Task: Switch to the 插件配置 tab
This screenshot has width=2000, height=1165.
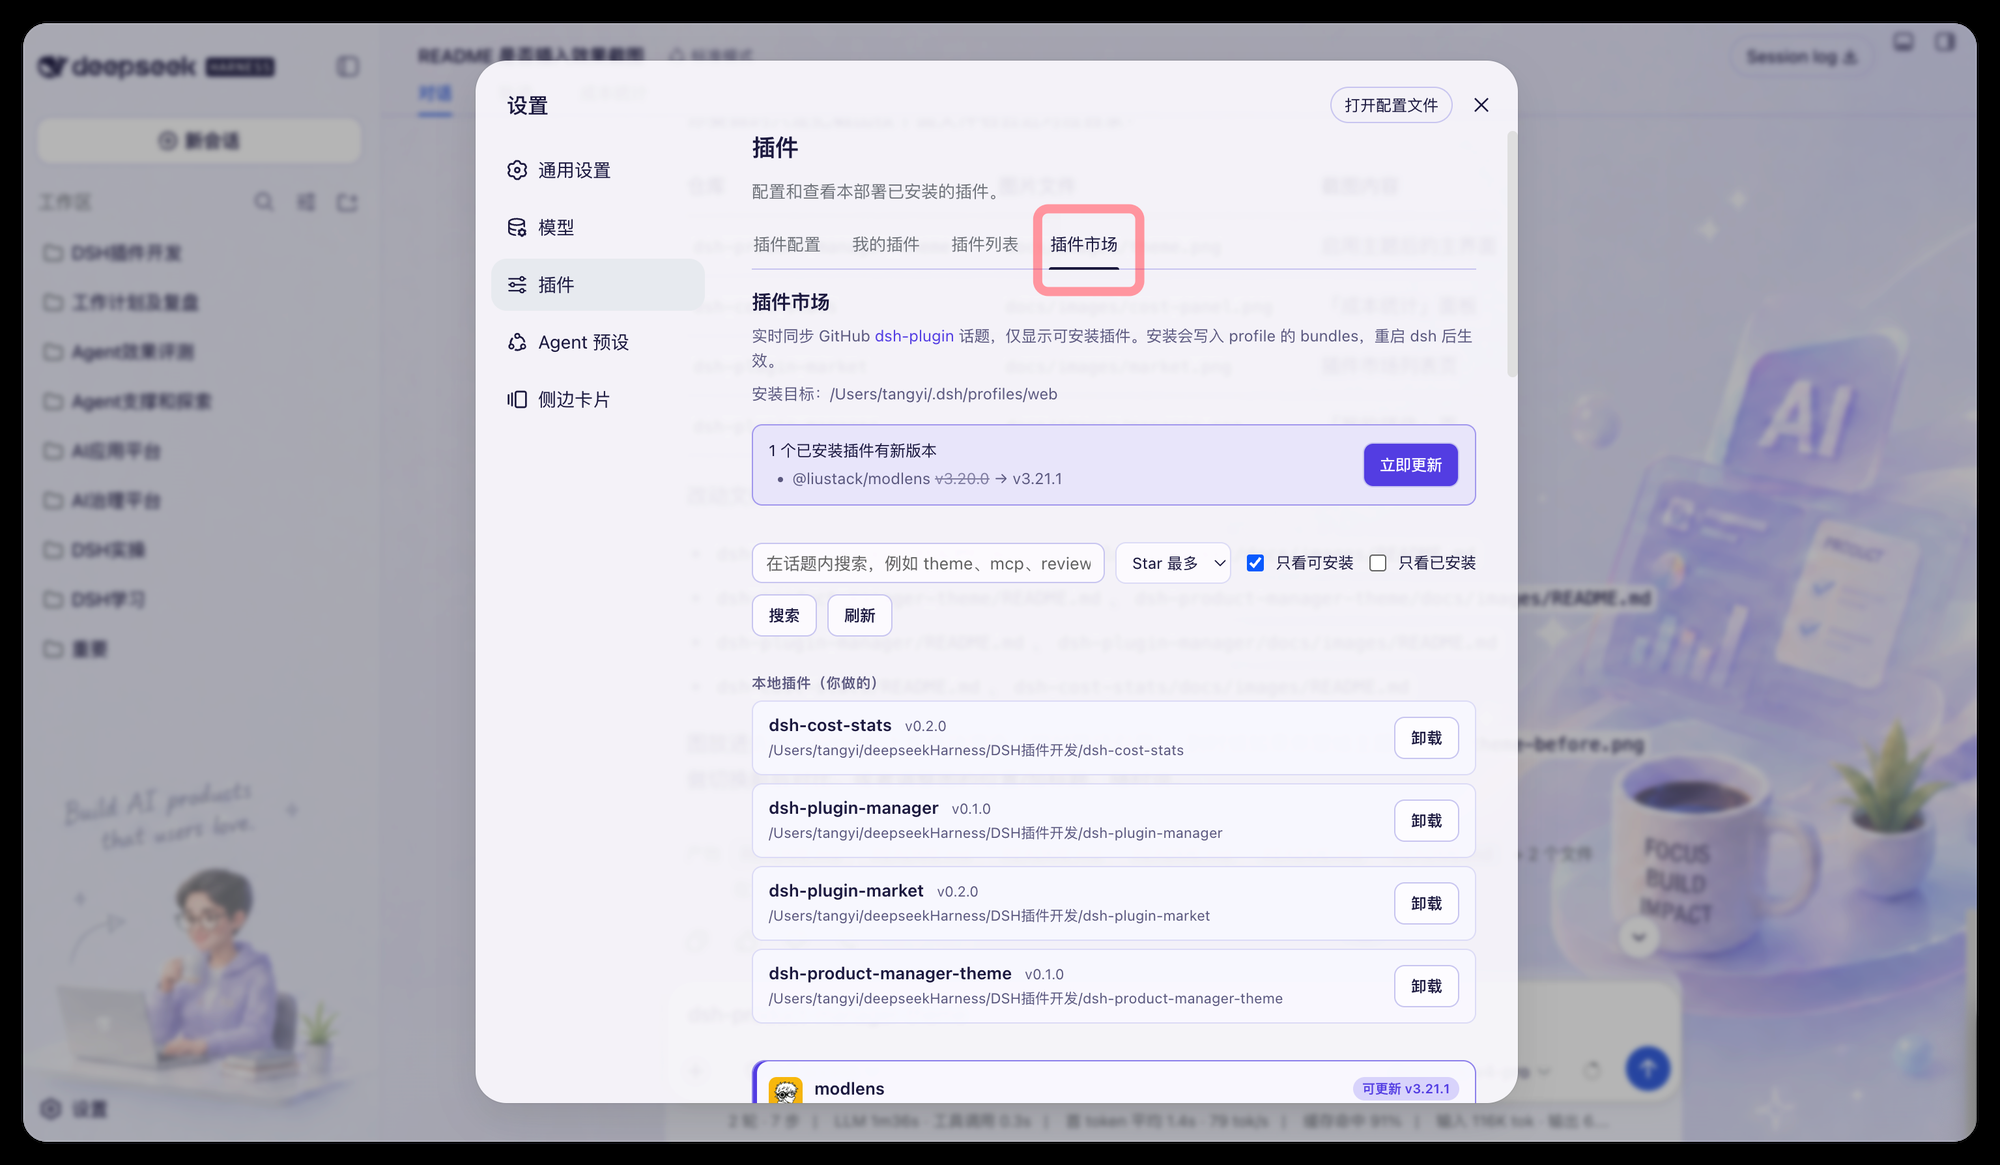Action: pyautogui.click(x=786, y=244)
